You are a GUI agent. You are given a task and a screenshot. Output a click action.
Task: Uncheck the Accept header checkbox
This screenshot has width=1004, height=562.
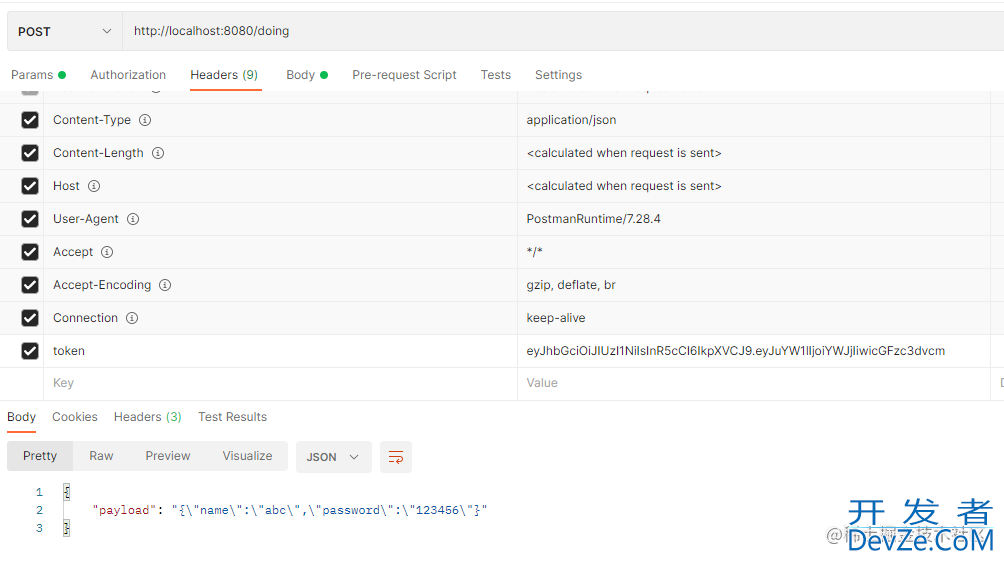tap(30, 252)
